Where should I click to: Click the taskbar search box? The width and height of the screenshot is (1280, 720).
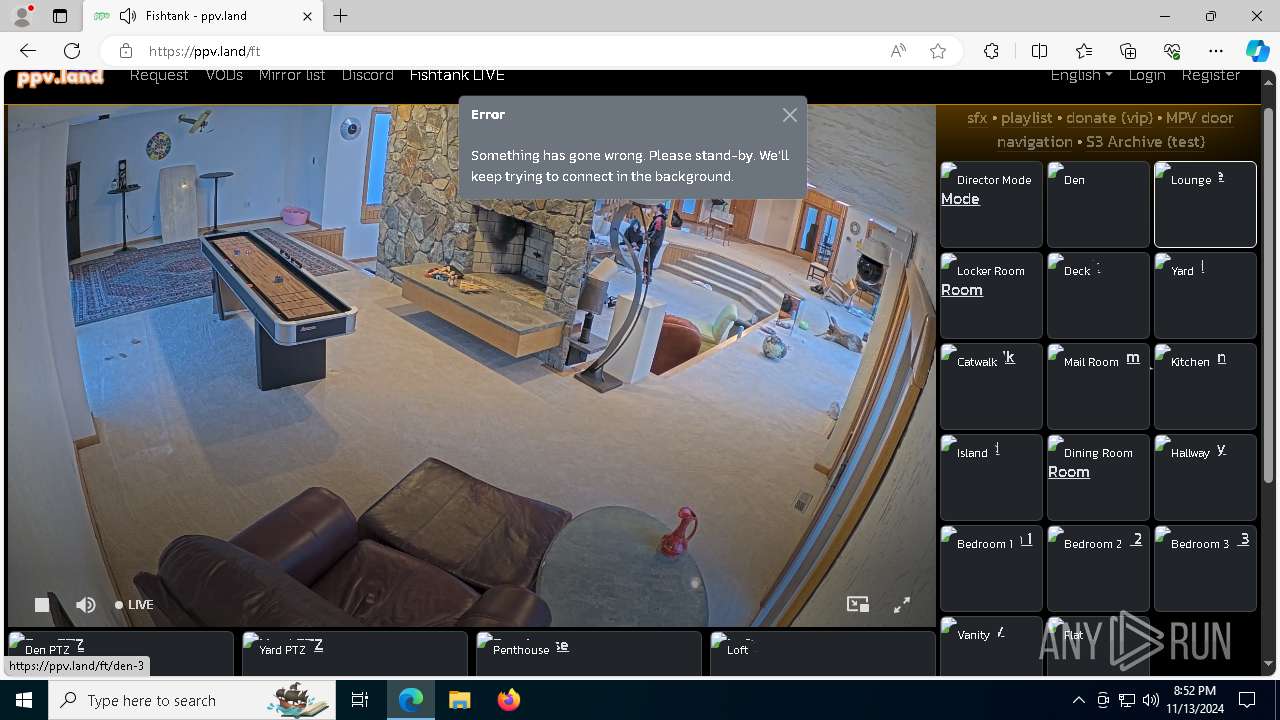191,700
